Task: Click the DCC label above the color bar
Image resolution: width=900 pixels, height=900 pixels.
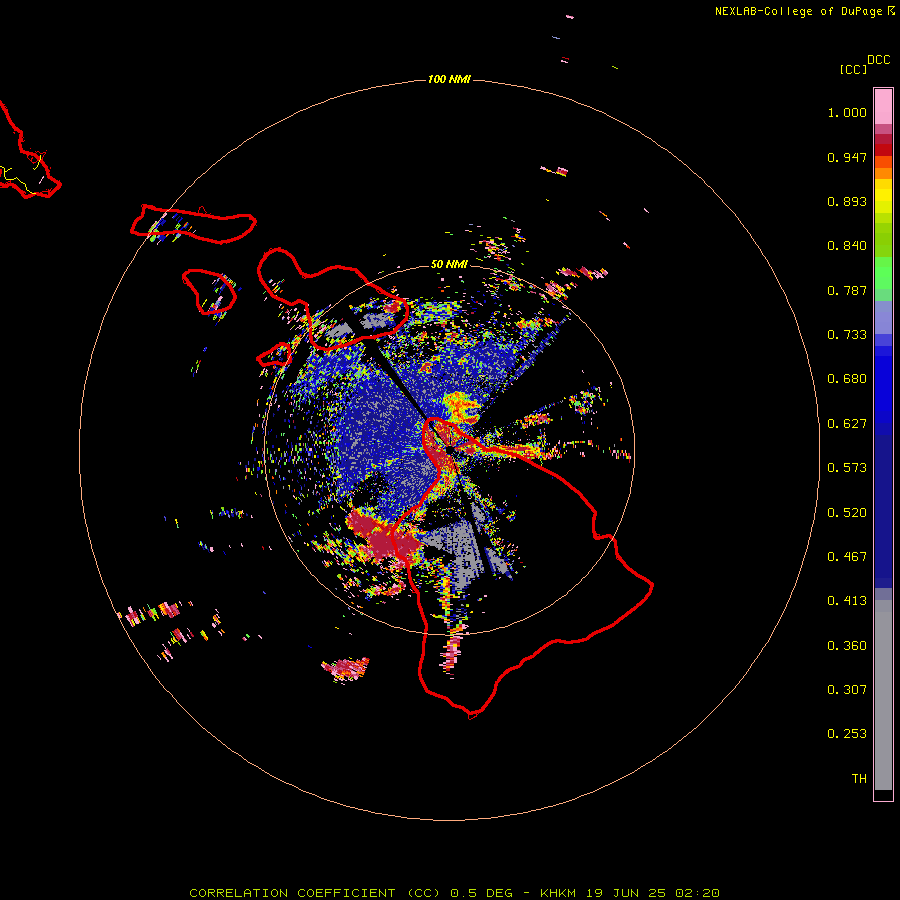Action: (879, 60)
